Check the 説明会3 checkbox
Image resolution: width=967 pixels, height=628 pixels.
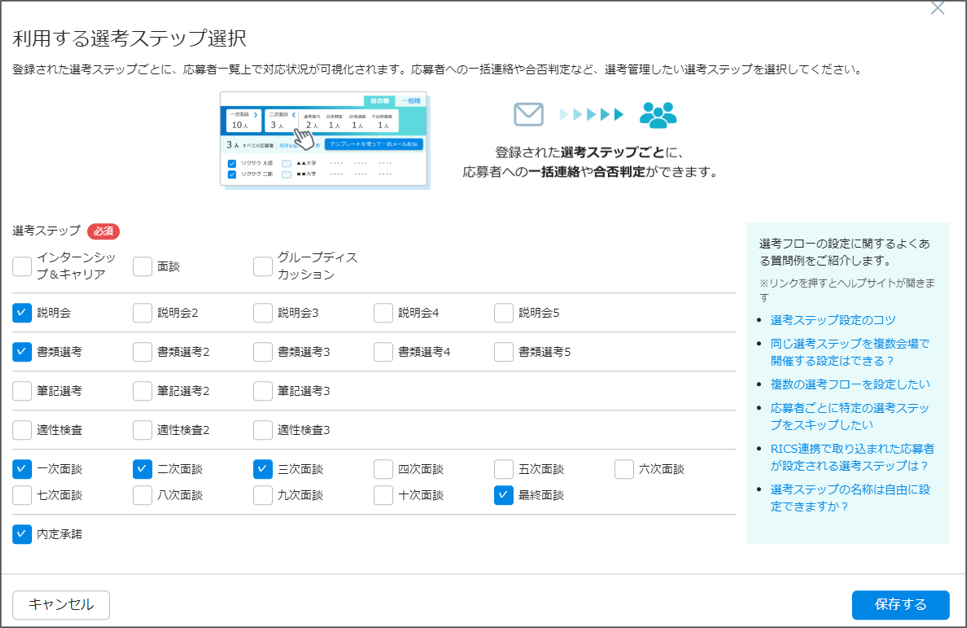click(263, 313)
